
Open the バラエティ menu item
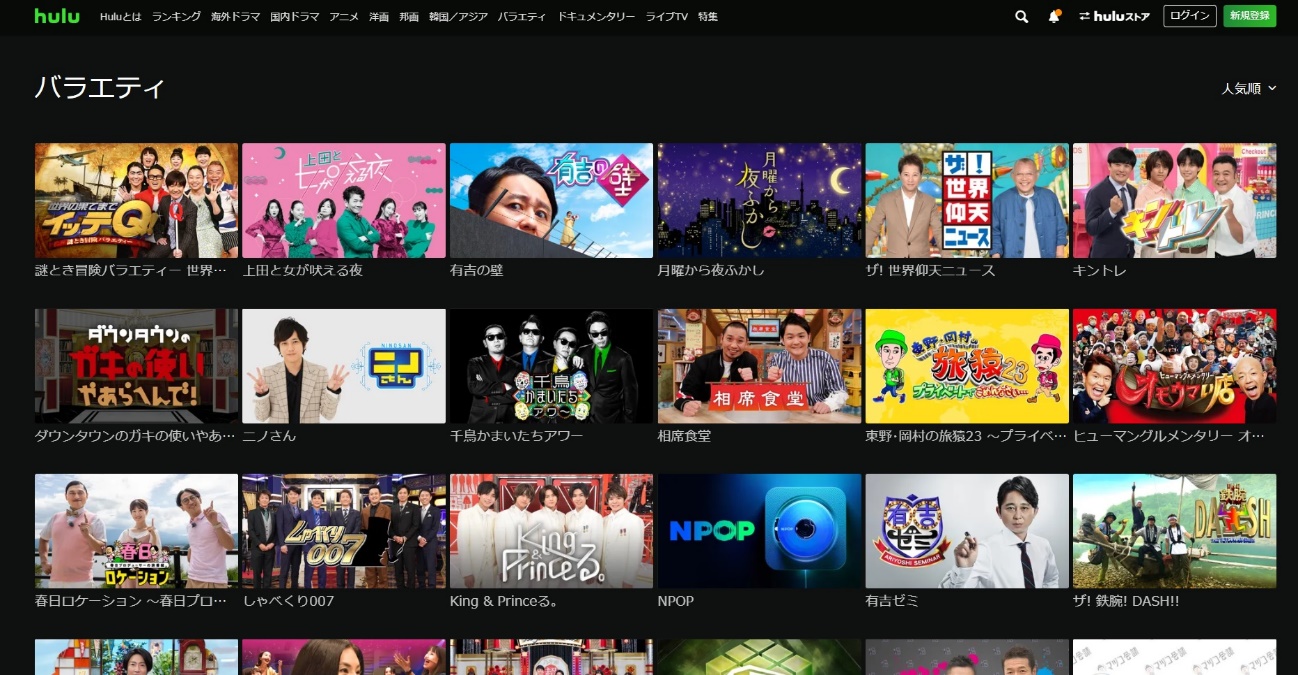coord(522,17)
